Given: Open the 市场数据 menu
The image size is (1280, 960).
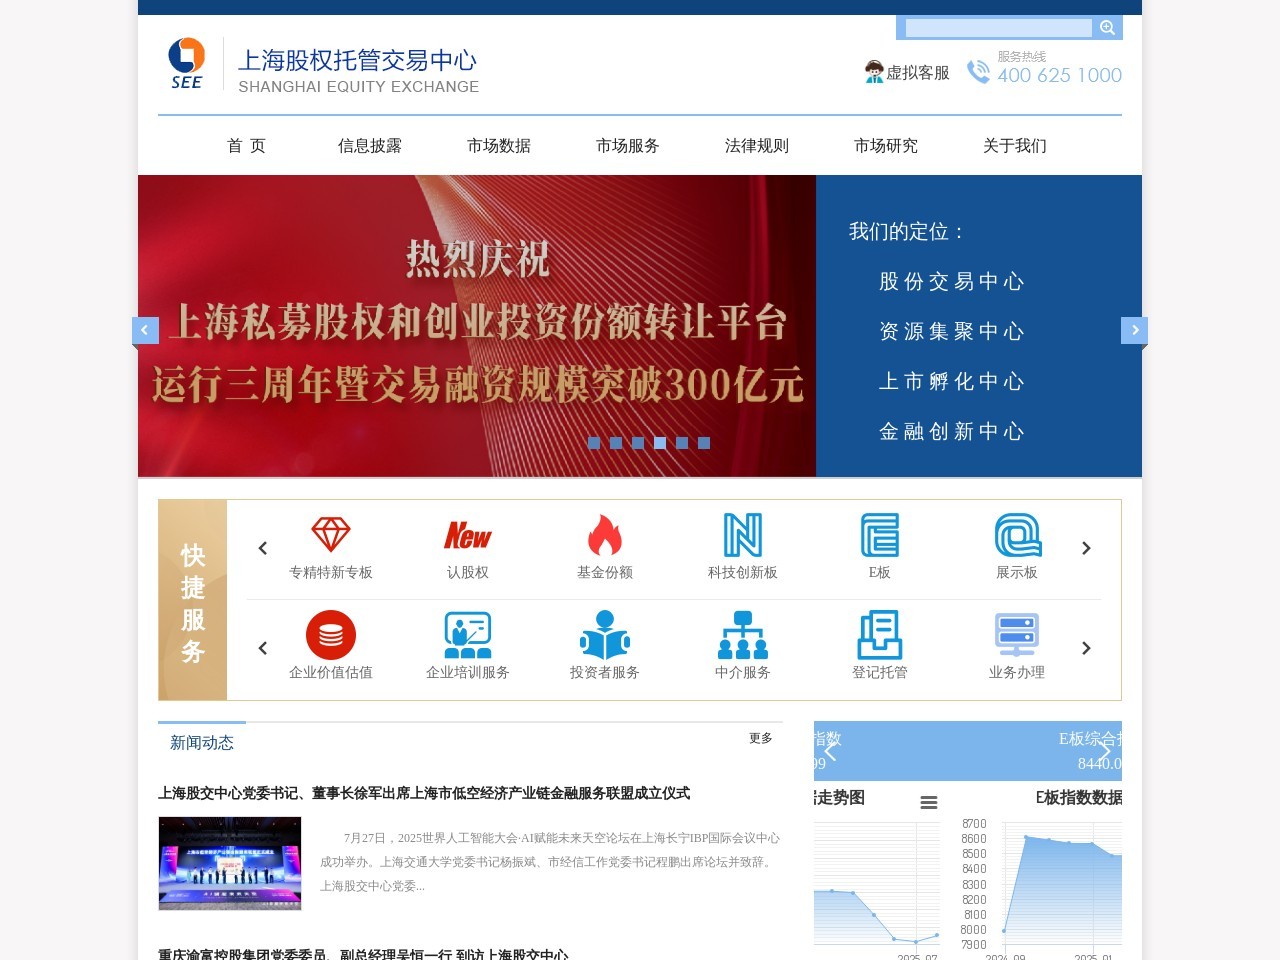Looking at the screenshot, I should click(499, 146).
